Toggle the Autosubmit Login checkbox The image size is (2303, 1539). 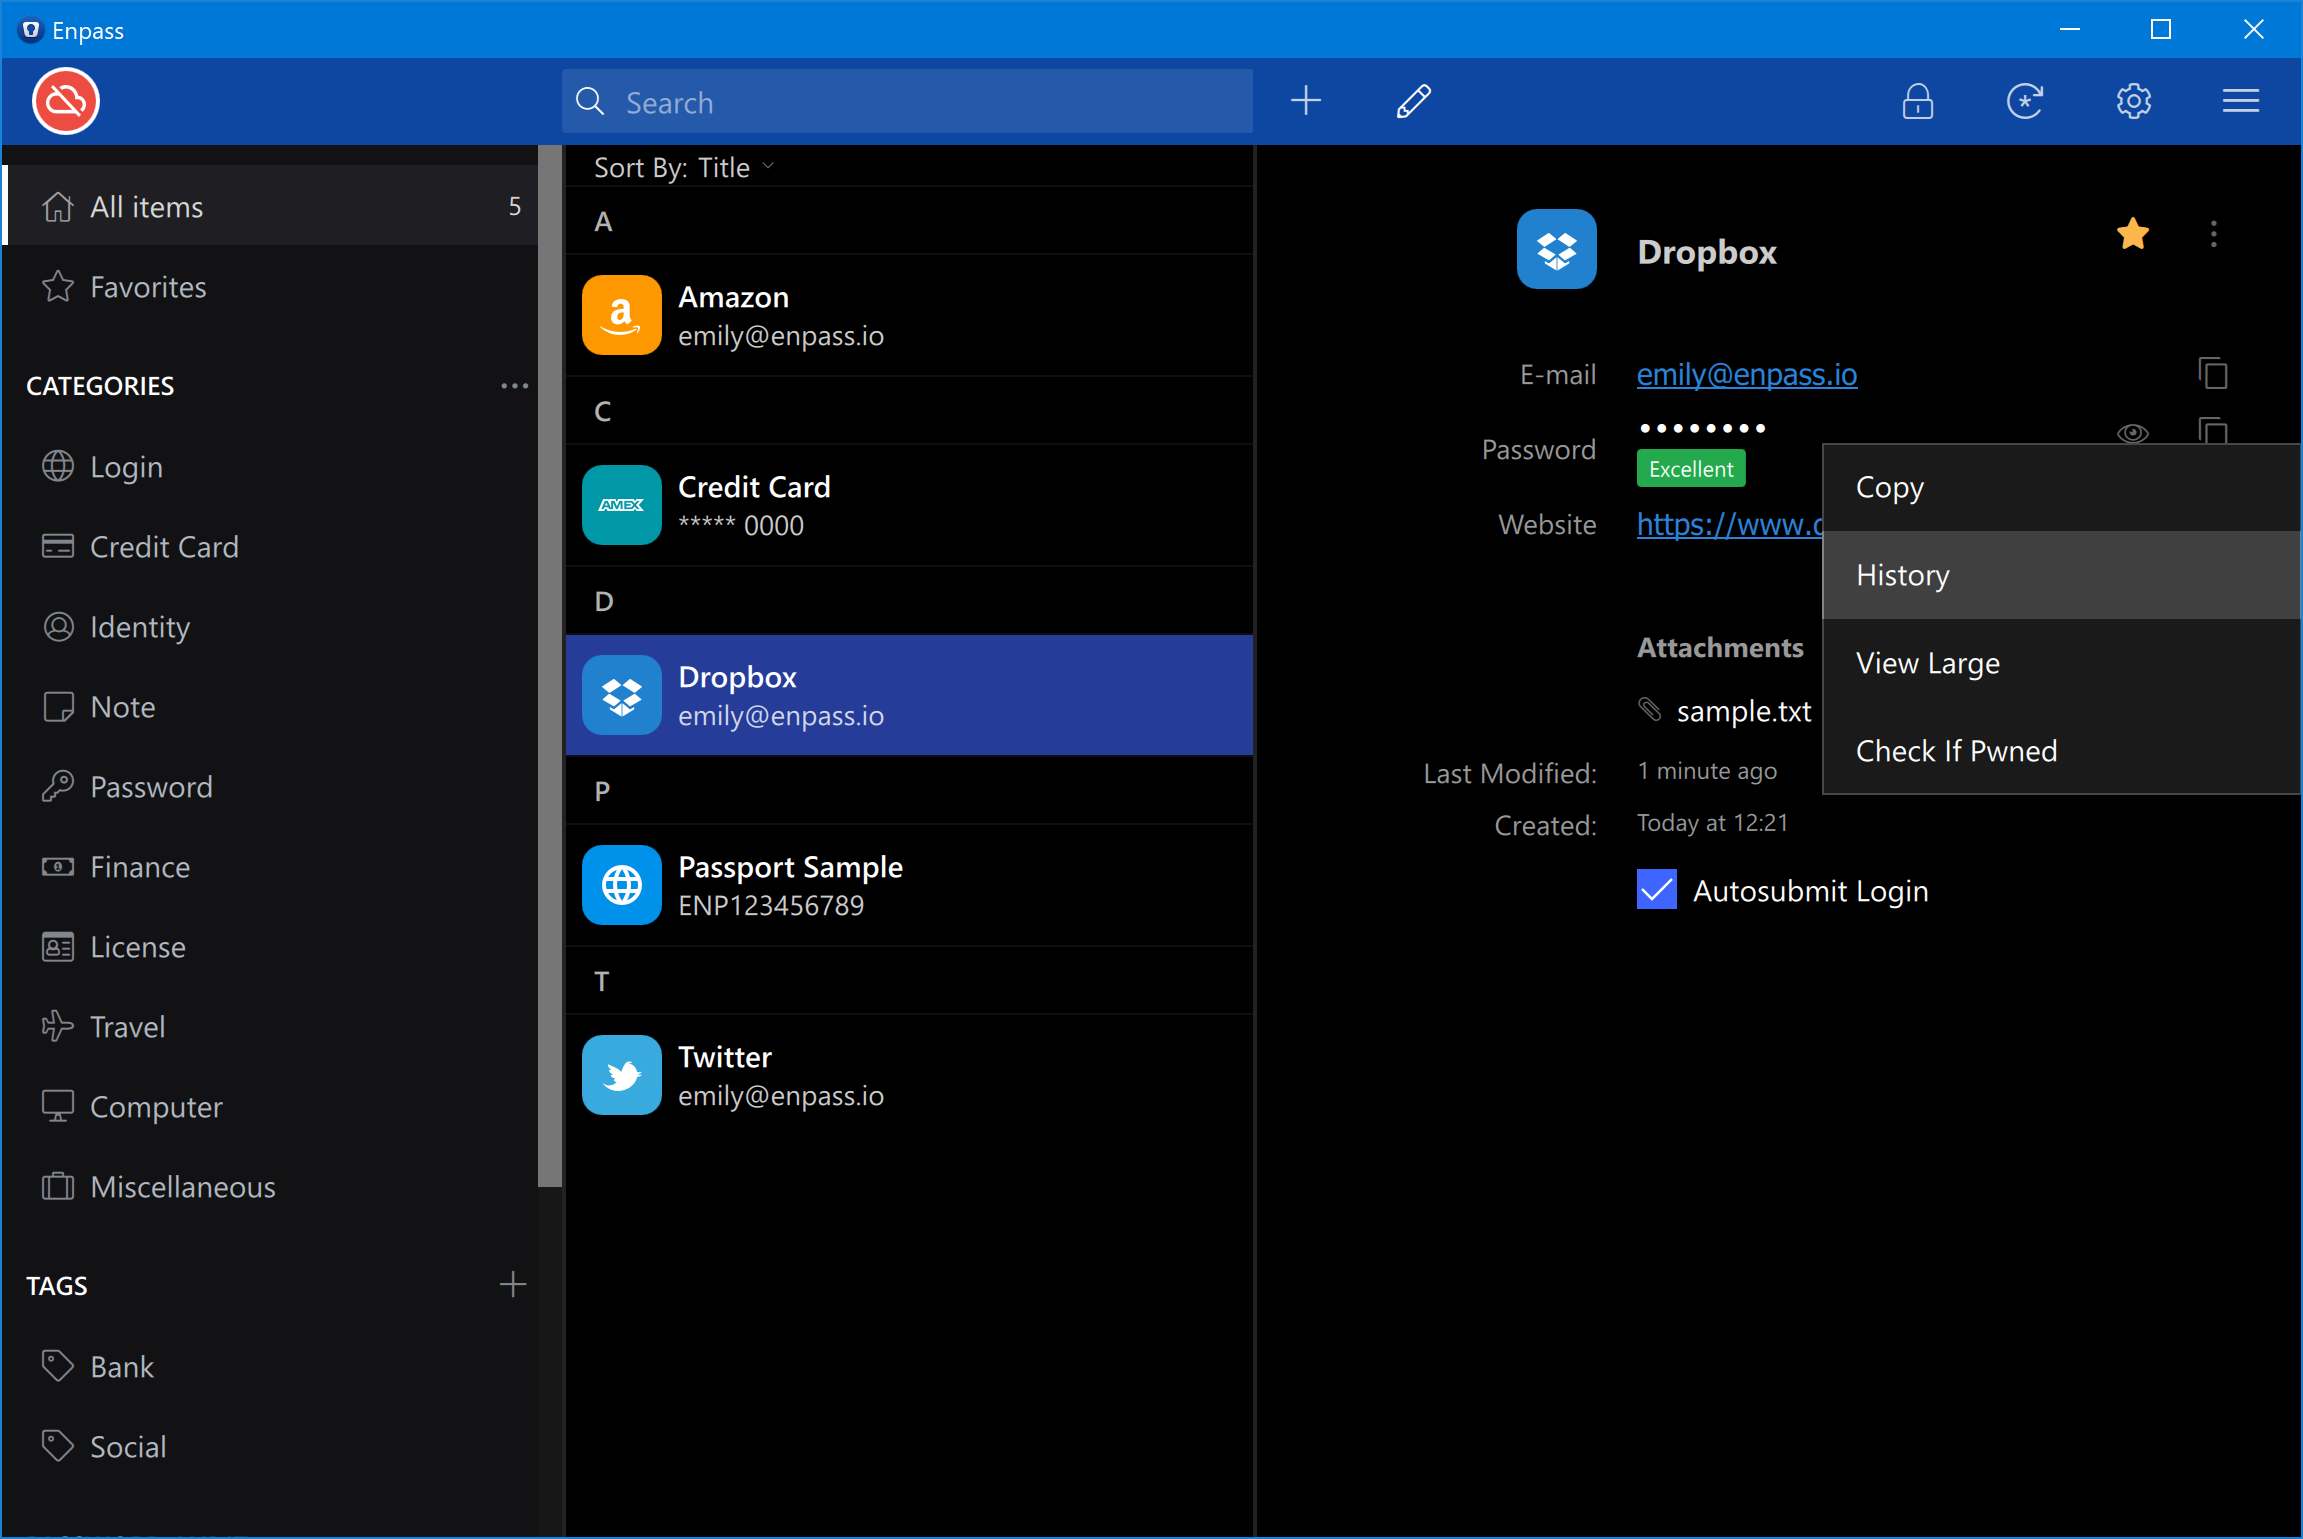point(1657,889)
